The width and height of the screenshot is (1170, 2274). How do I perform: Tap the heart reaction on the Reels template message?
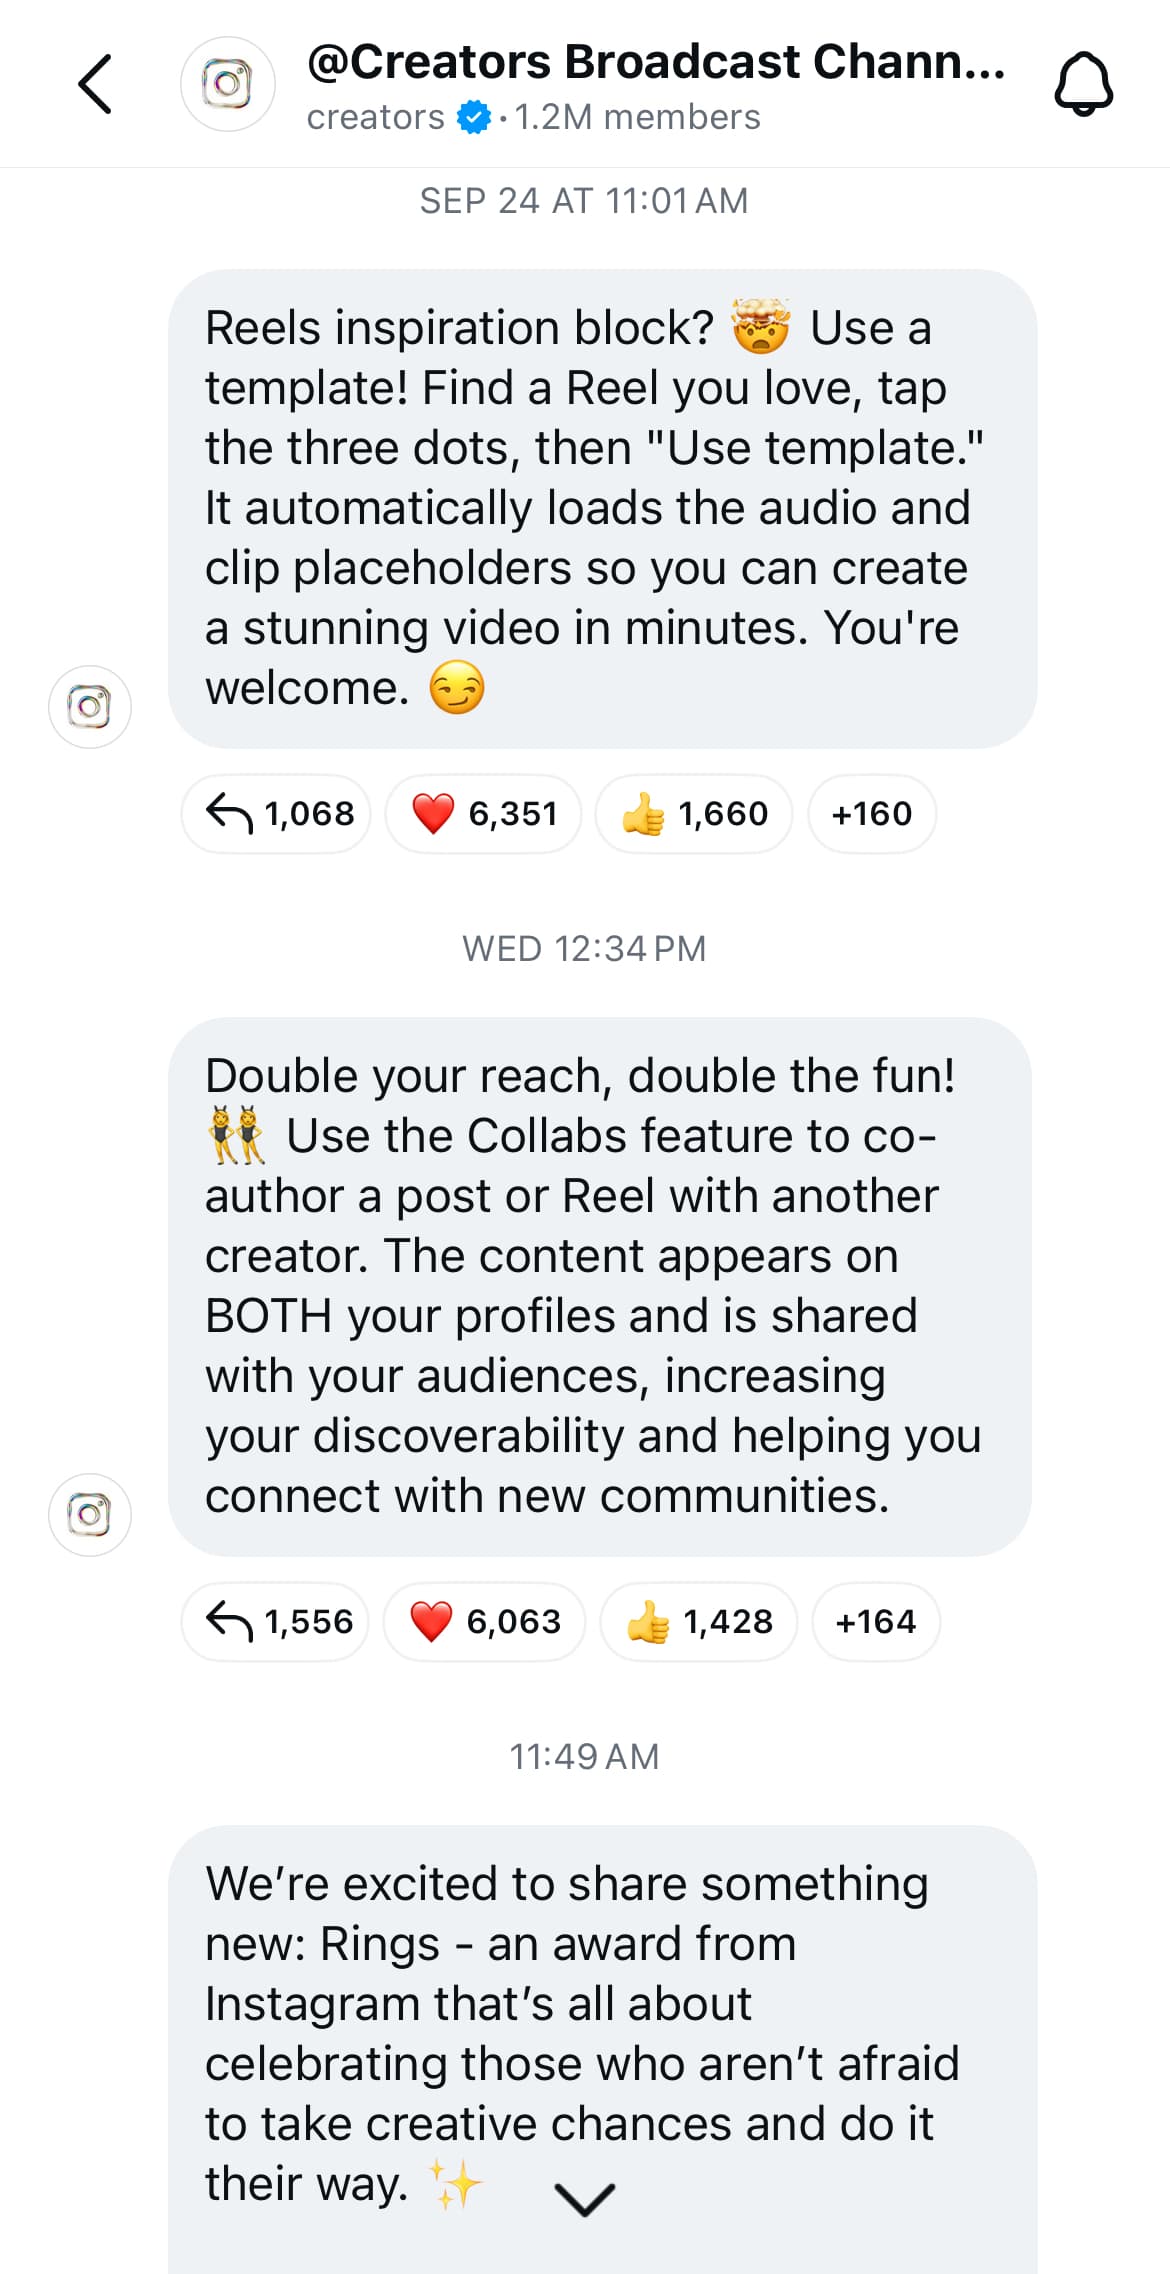coord(484,814)
